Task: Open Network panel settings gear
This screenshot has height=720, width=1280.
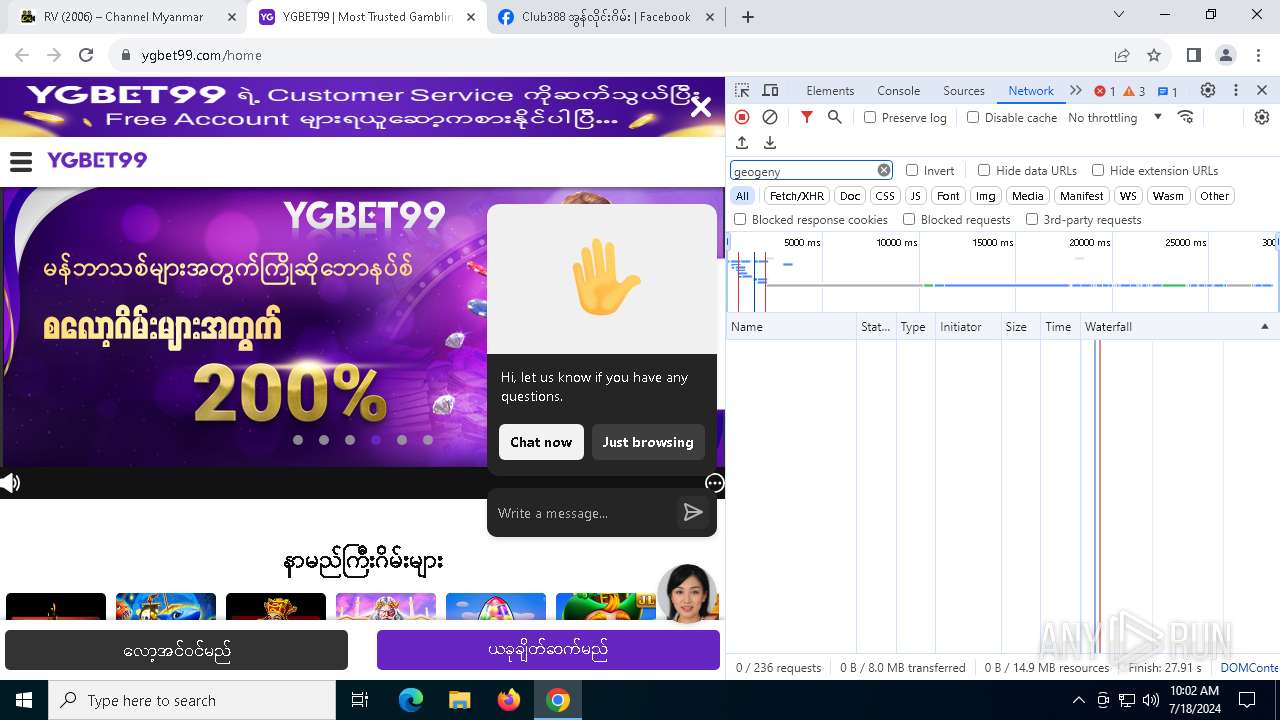Action: pos(1262,117)
